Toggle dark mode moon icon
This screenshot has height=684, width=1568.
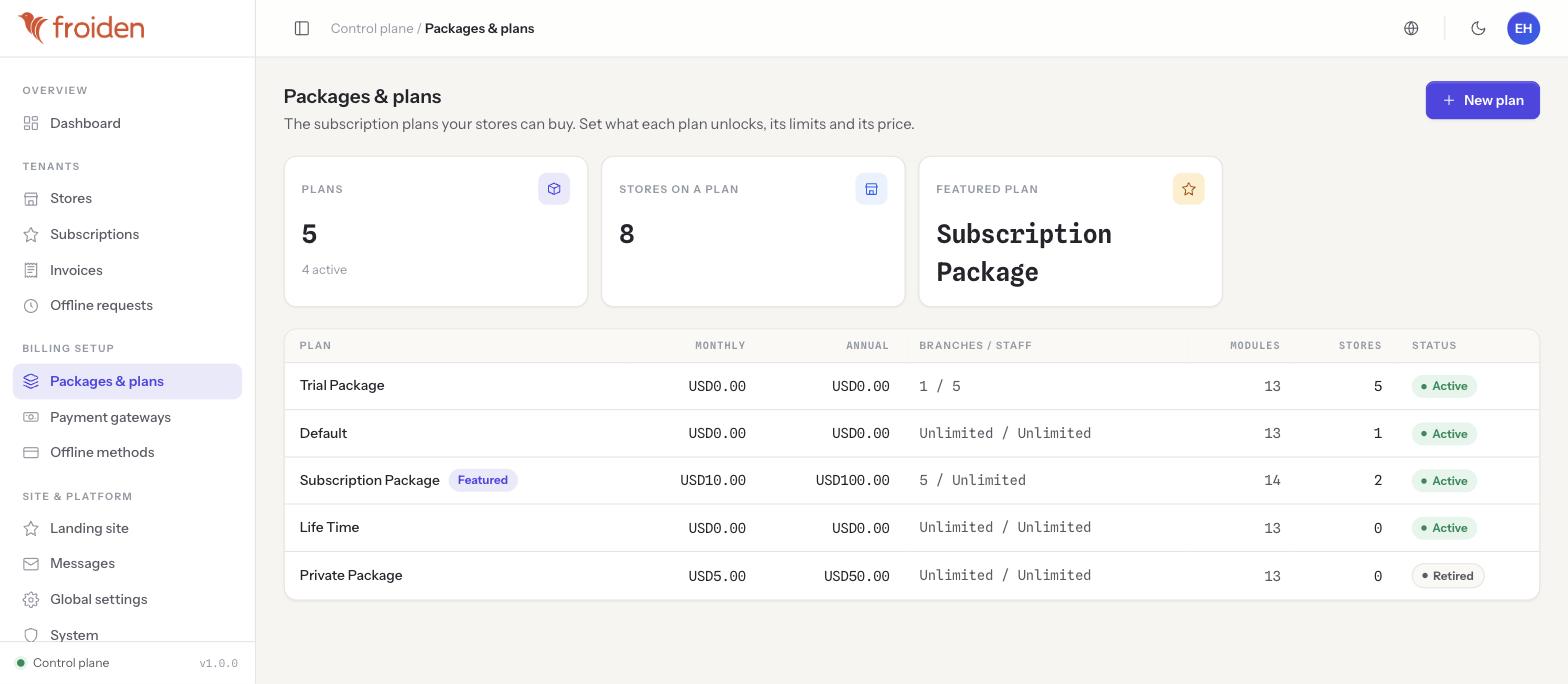coord(1478,28)
